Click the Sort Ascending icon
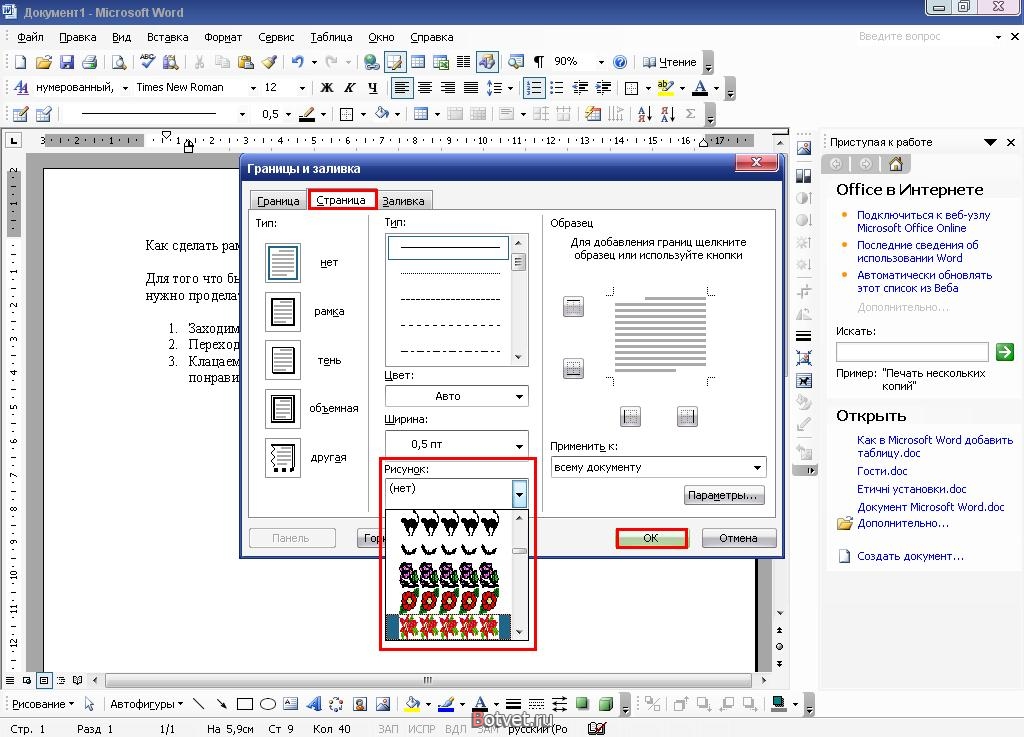Screen dimensions: 1024x737 [645, 114]
